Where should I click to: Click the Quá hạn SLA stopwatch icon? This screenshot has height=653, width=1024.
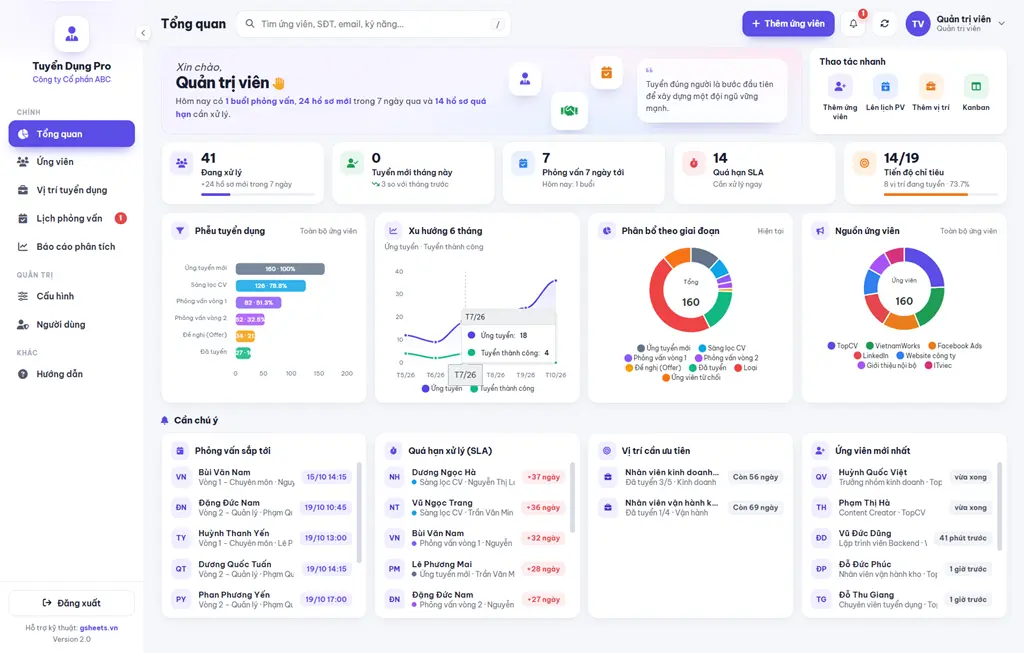694,163
